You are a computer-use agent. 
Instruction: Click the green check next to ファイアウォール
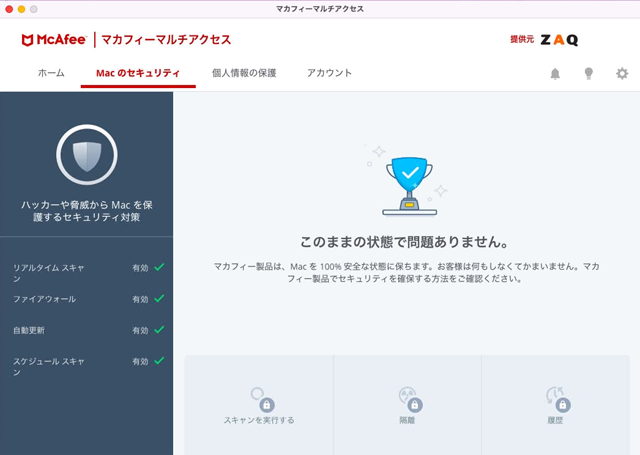tap(159, 298)
